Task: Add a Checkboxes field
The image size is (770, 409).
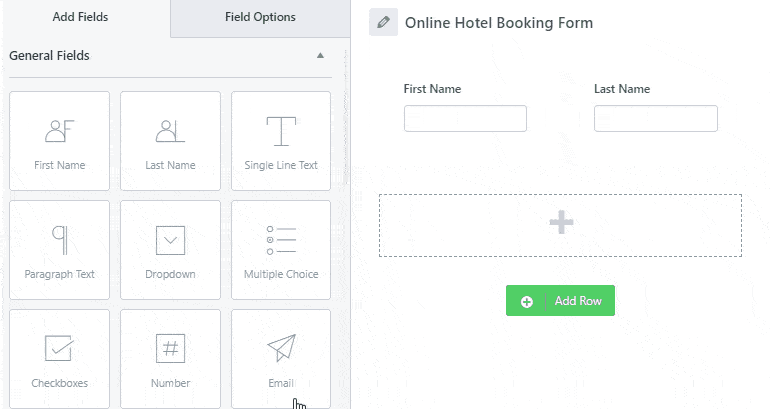Action: (x=59, y=359)
